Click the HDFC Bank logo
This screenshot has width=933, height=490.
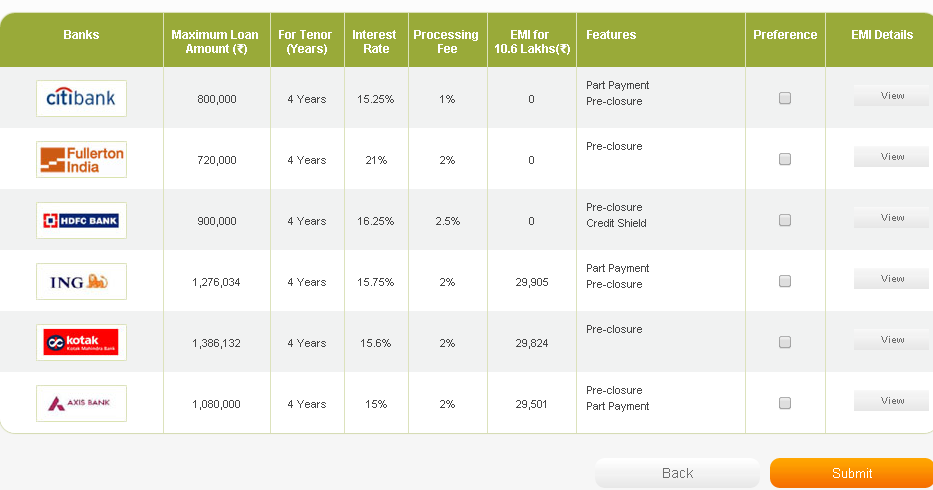click(81, 220)
